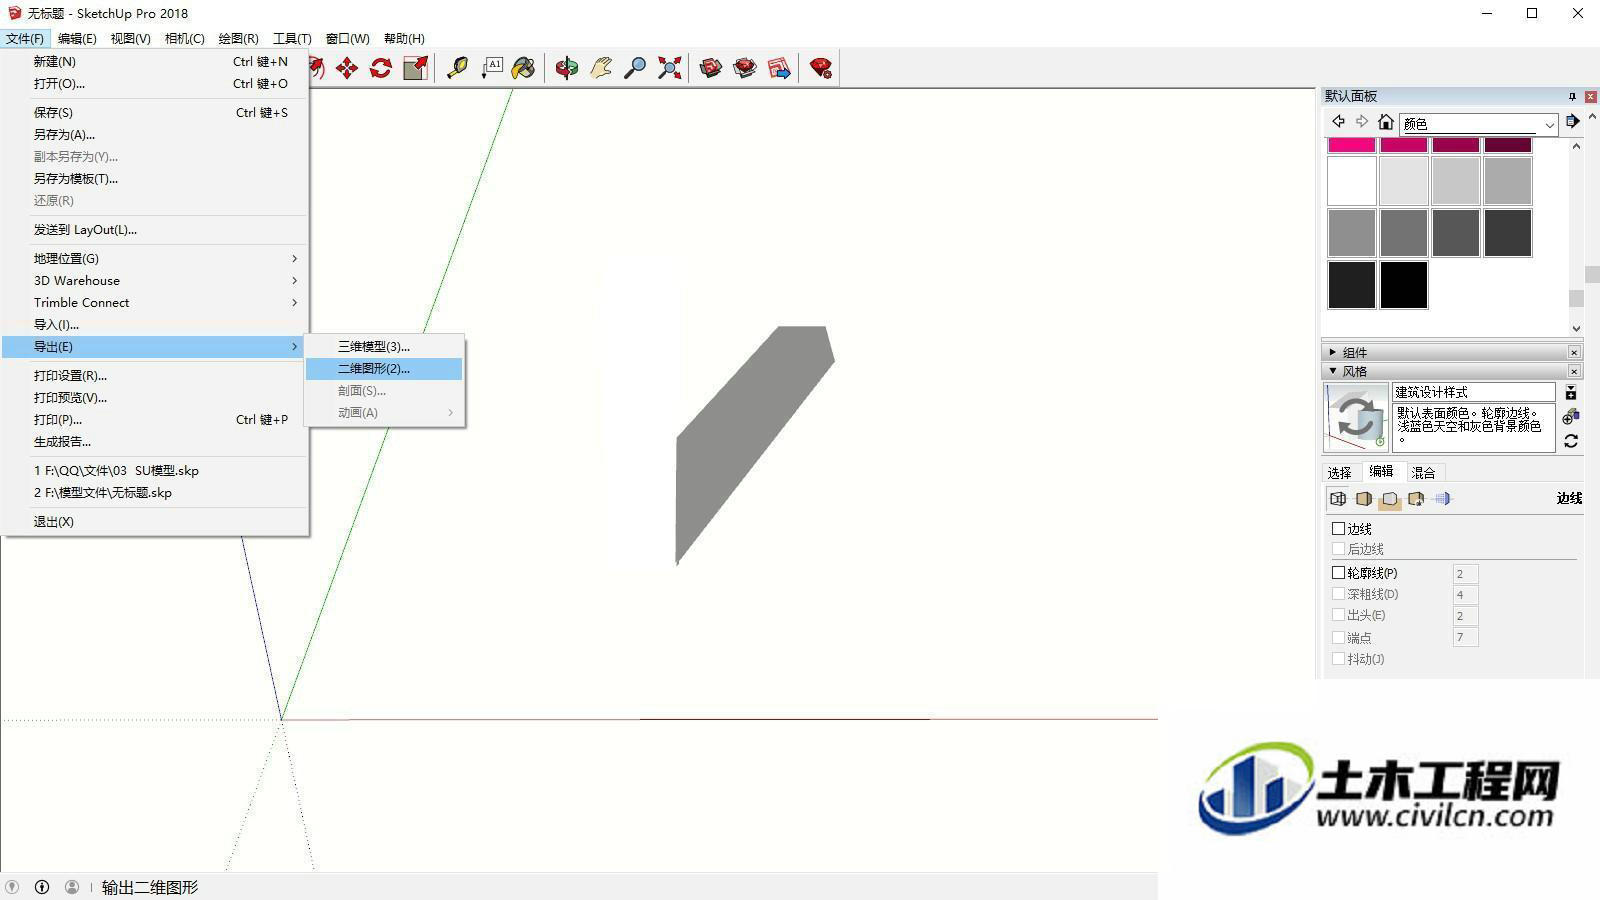Screen dimensions: 1600x900
Task: Toggle the 轮廓线(P) checkbox
Action: 1339,573
